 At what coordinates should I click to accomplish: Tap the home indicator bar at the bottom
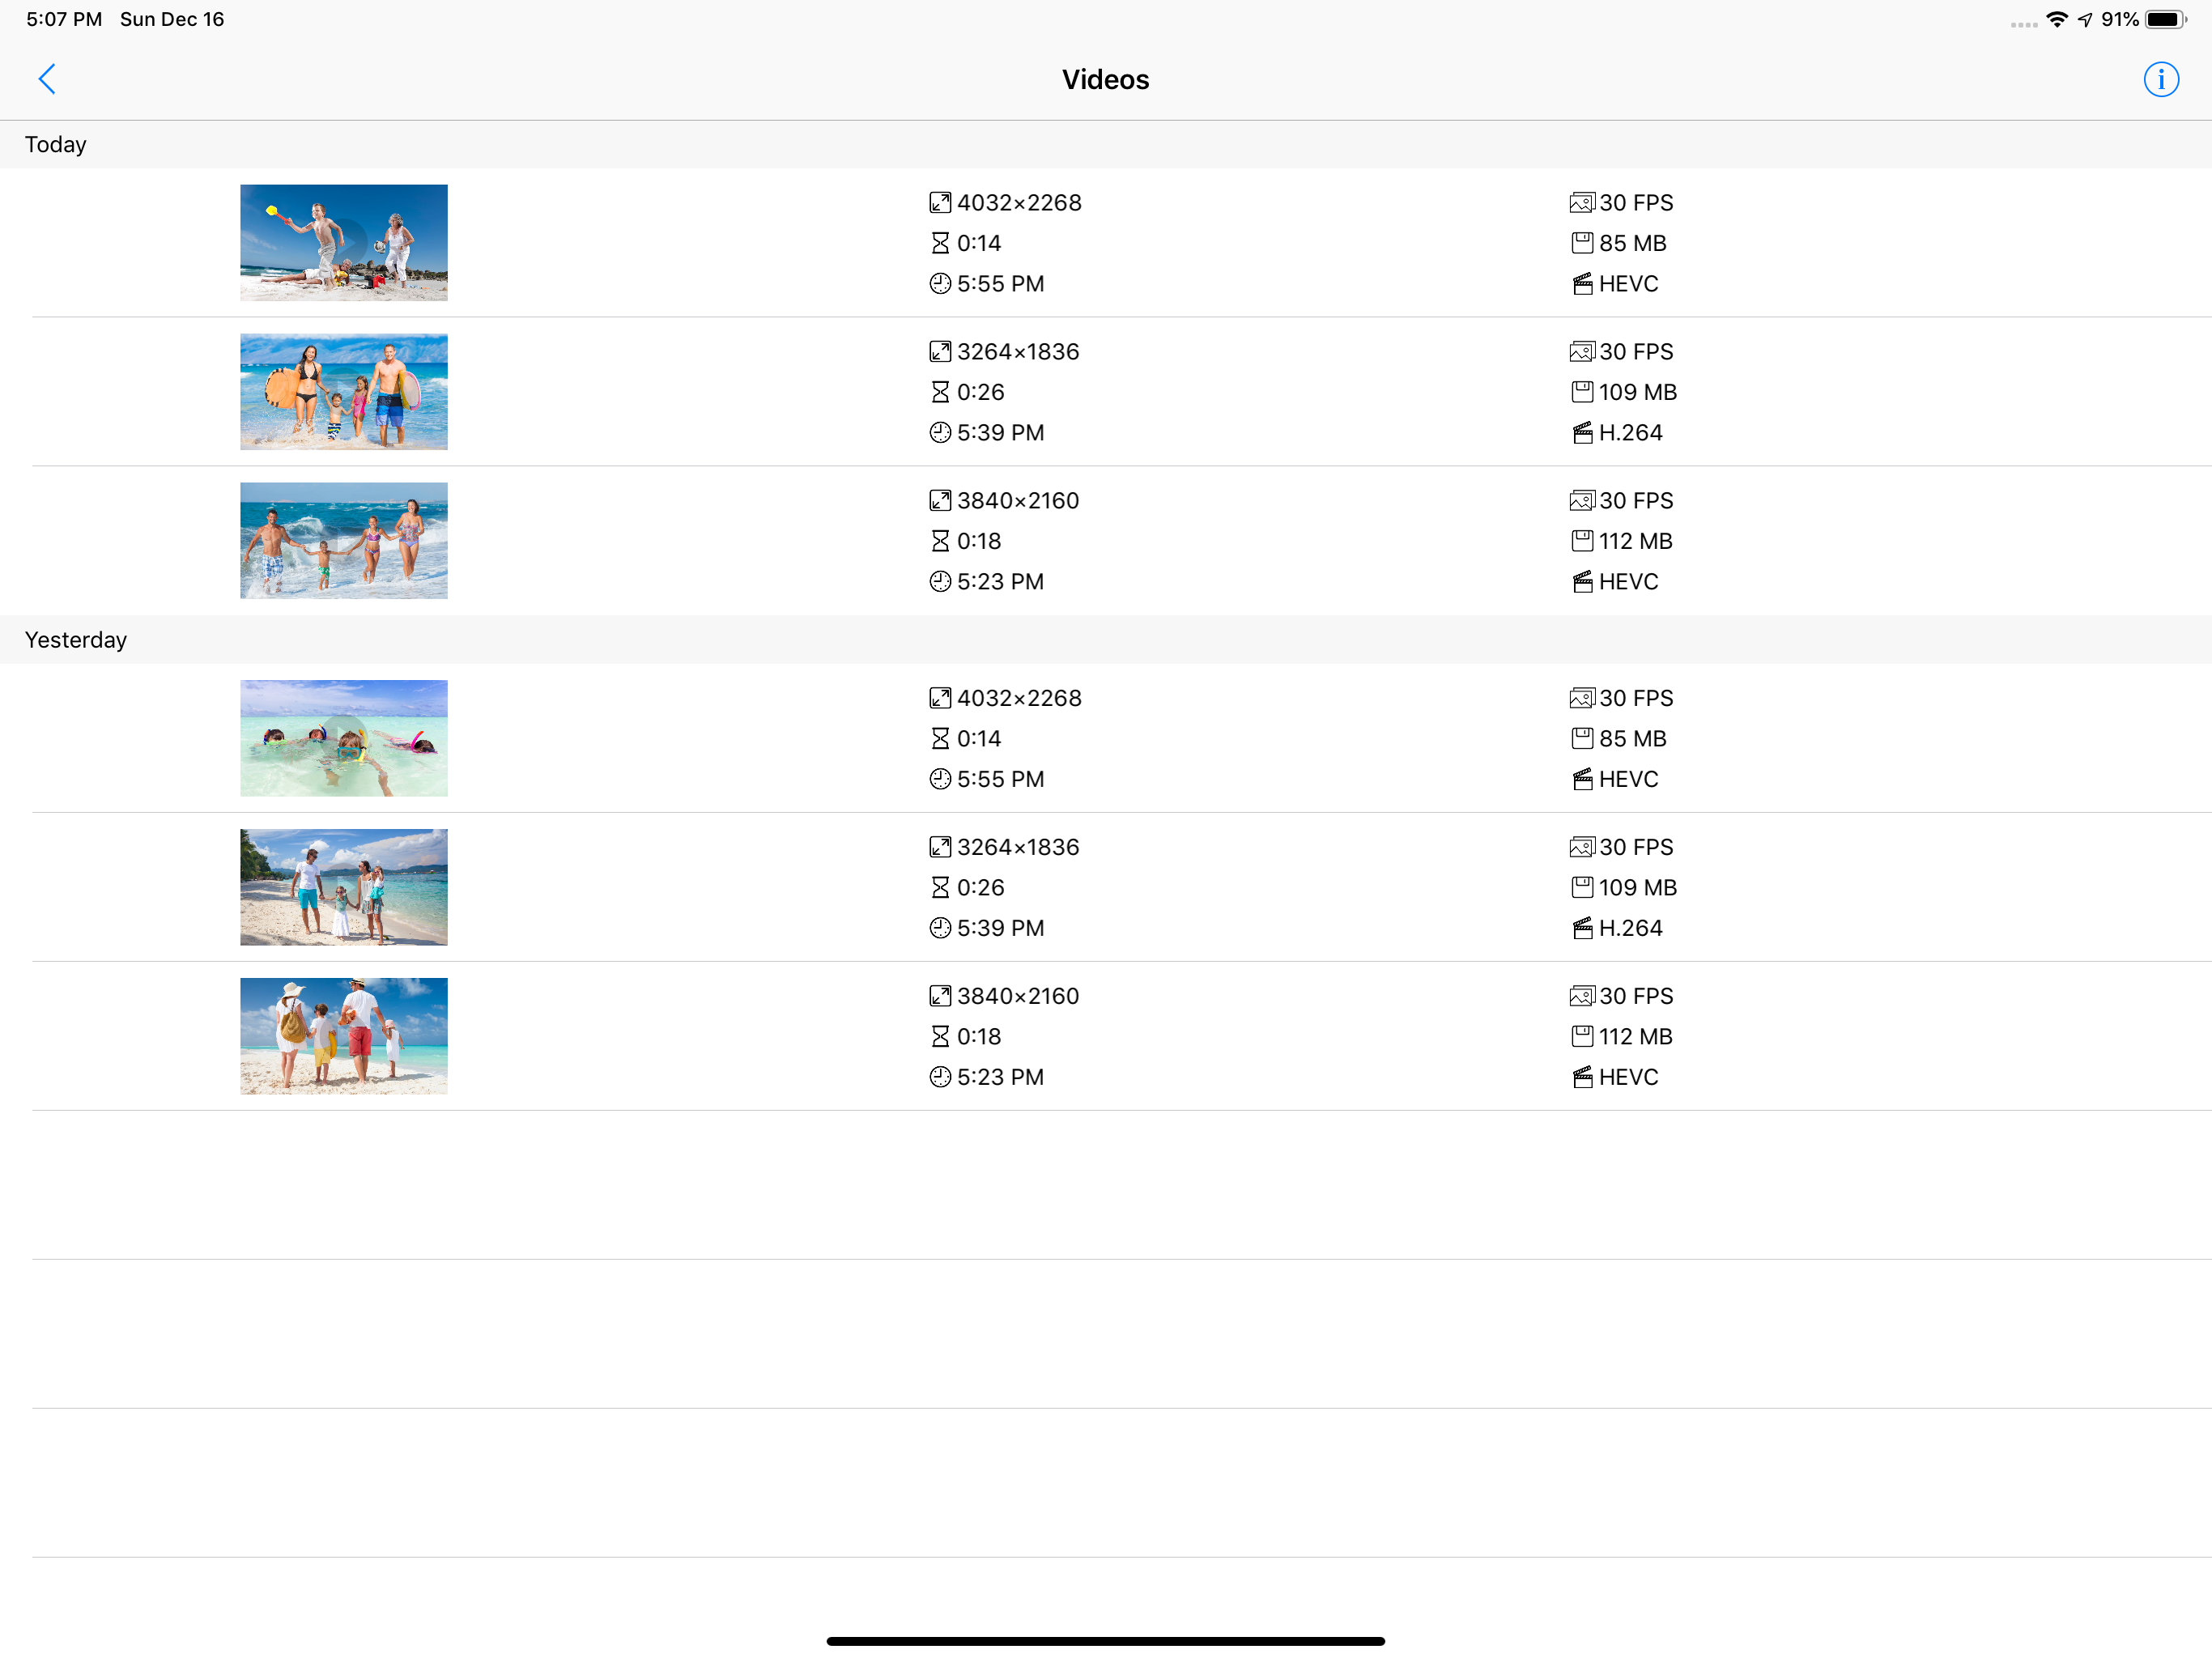1105,1640
